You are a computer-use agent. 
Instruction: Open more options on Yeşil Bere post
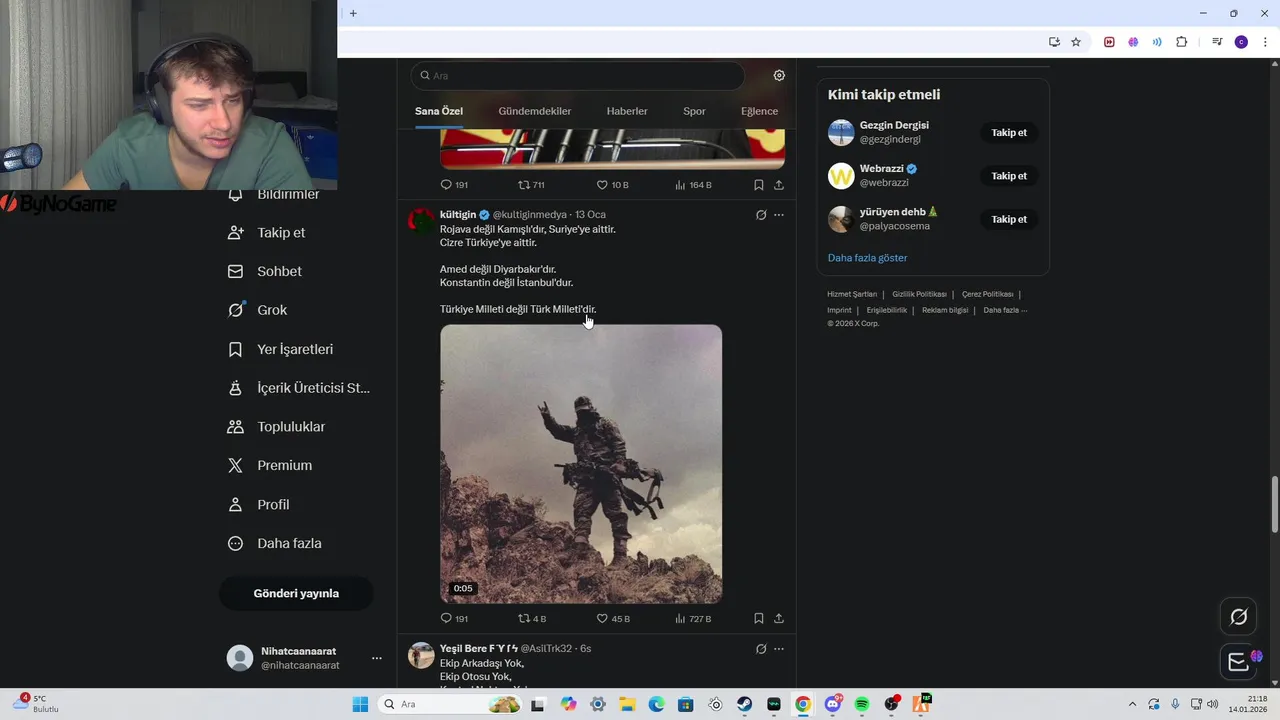pos(779,649)
